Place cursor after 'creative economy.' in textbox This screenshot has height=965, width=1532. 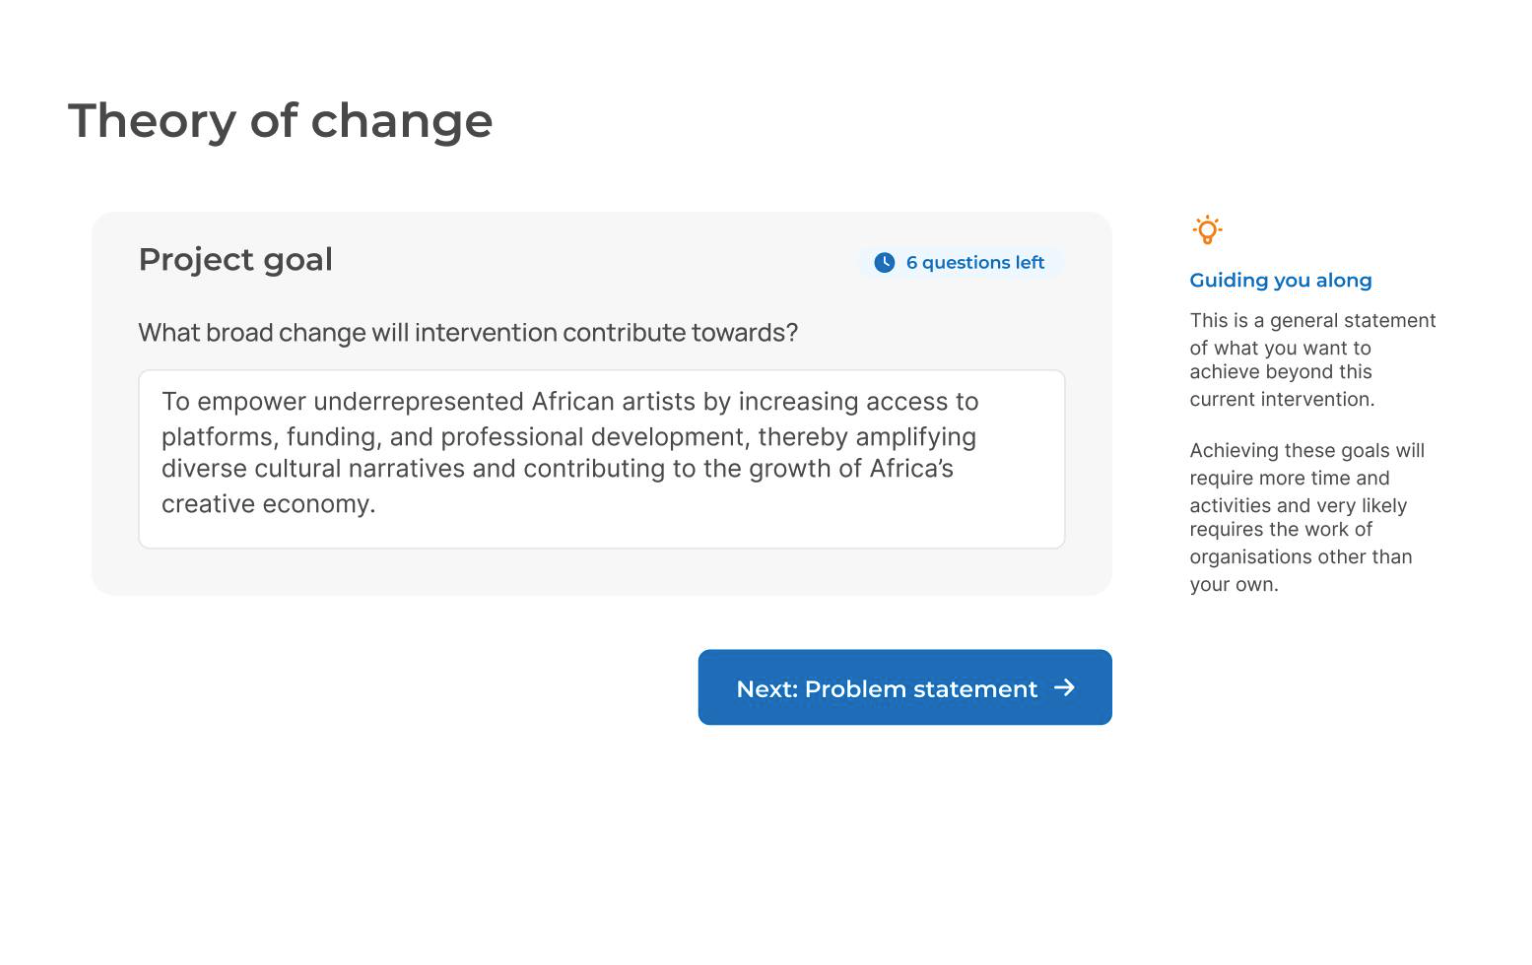click(378, 504)
